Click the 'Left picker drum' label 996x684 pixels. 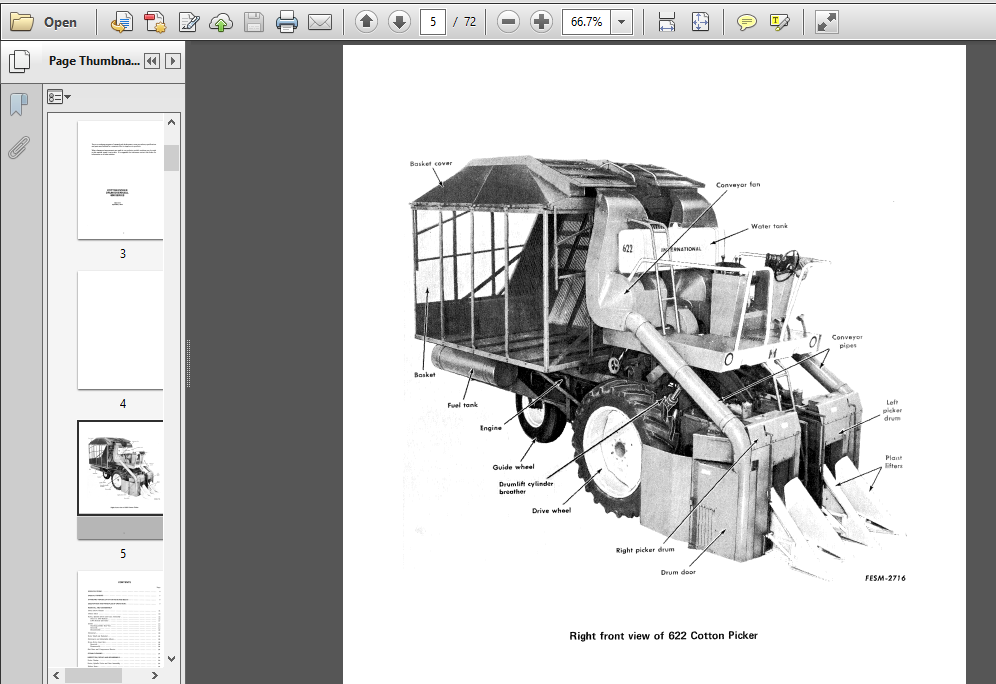click(x=892, y=410)
